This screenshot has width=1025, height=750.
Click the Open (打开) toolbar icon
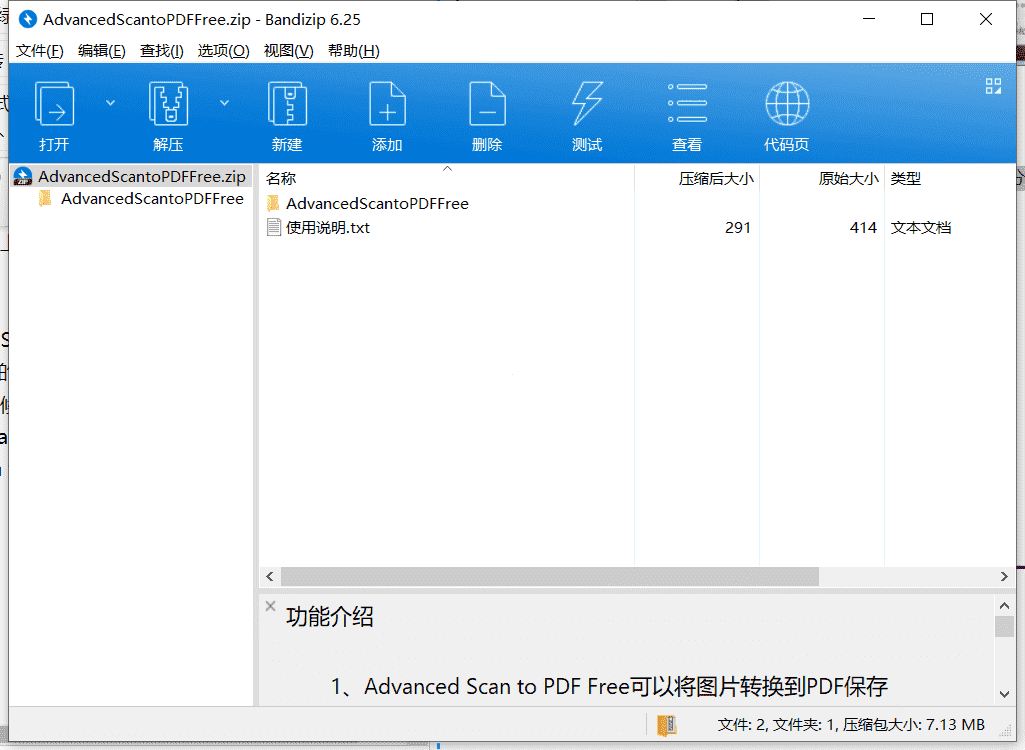pyautogui.click(x=54, y=104)
